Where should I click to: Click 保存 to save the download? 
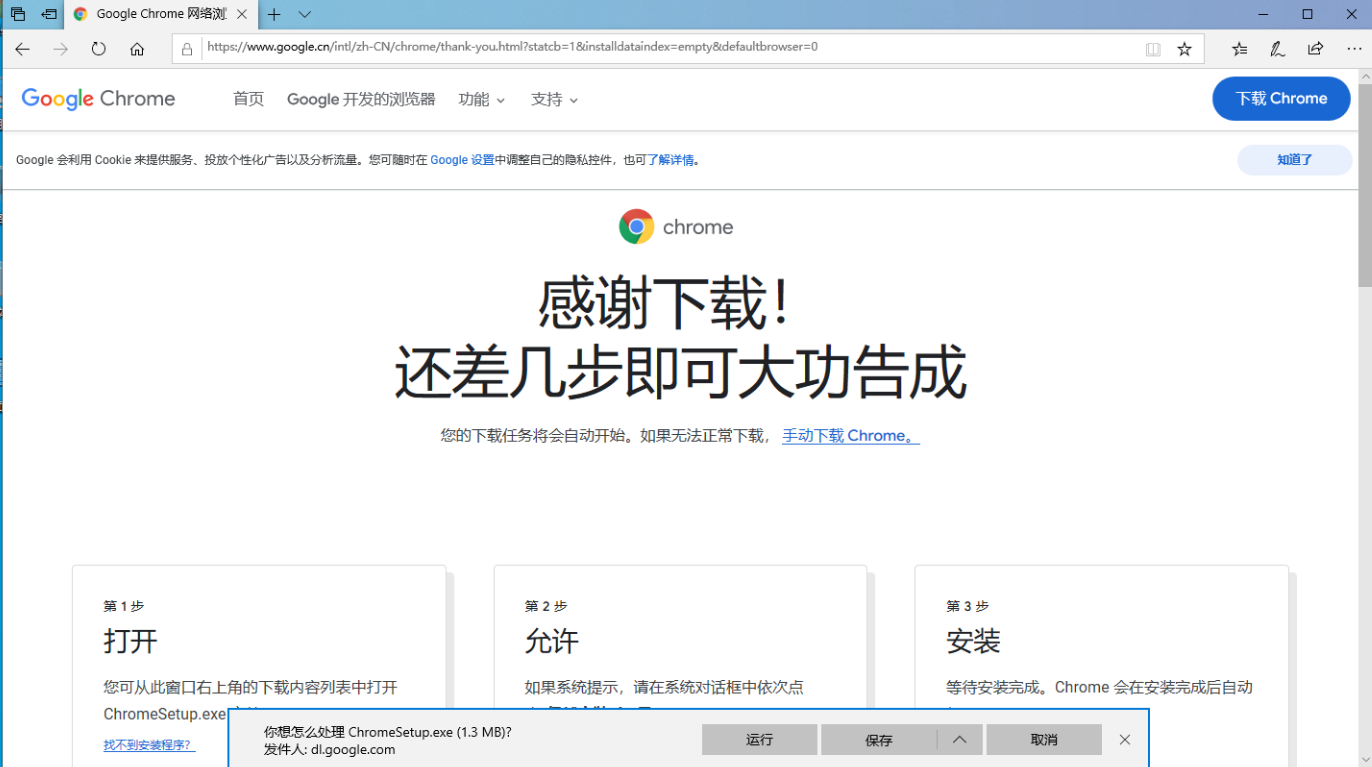878,740
